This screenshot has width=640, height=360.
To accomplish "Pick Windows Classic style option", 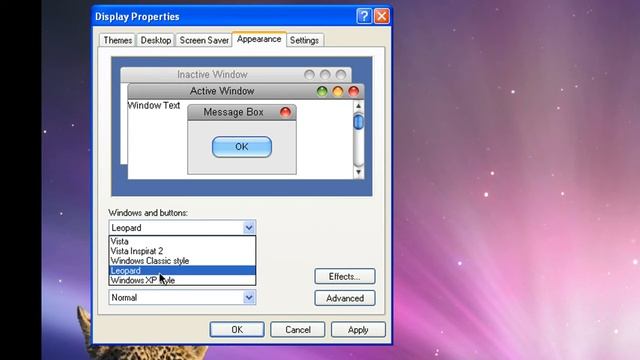I will click(182, 261).
